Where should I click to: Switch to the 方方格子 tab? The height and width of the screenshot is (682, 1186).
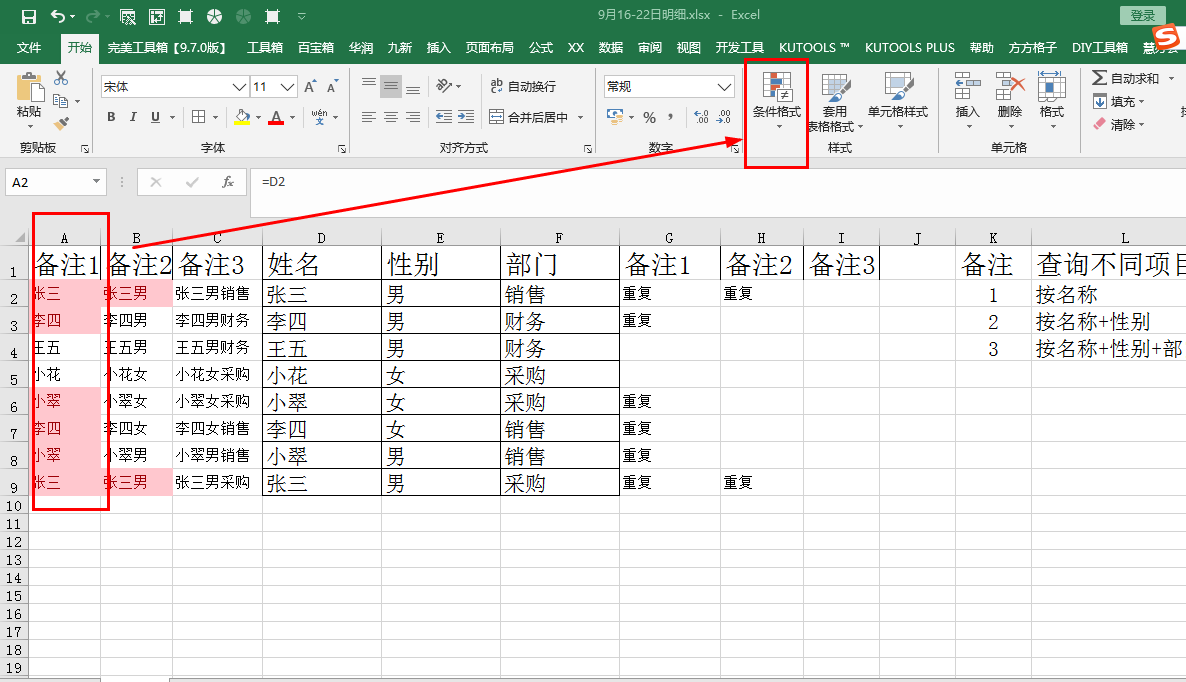(x=1032, y=48)
